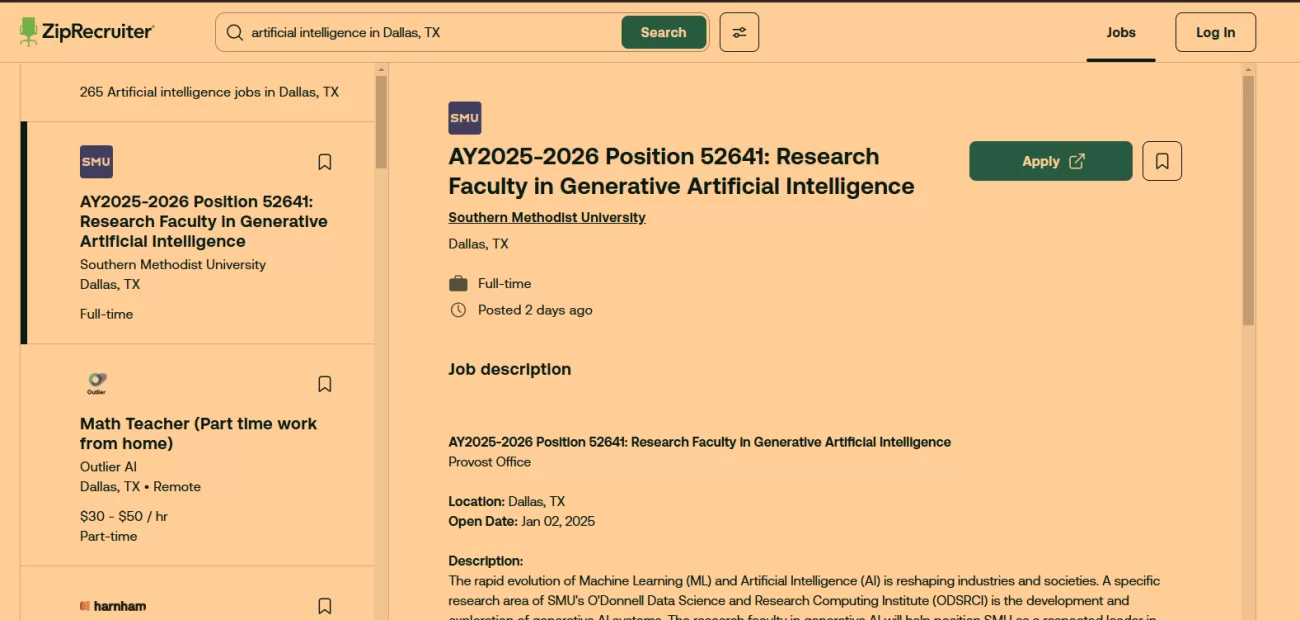Apply to the Research Faculty position
Image resolution: width=1300 pixels, height=620 pixels.
click(1051, 161)
